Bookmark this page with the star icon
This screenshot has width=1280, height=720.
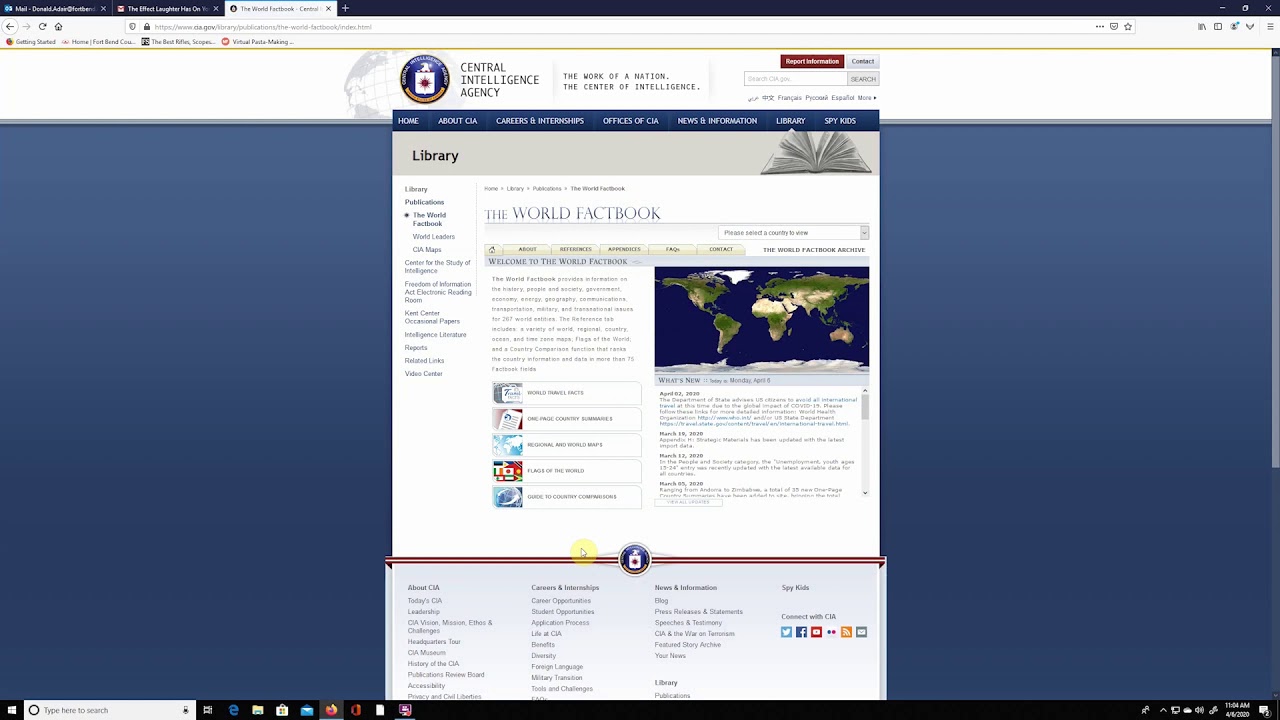tap(1127, 27)
